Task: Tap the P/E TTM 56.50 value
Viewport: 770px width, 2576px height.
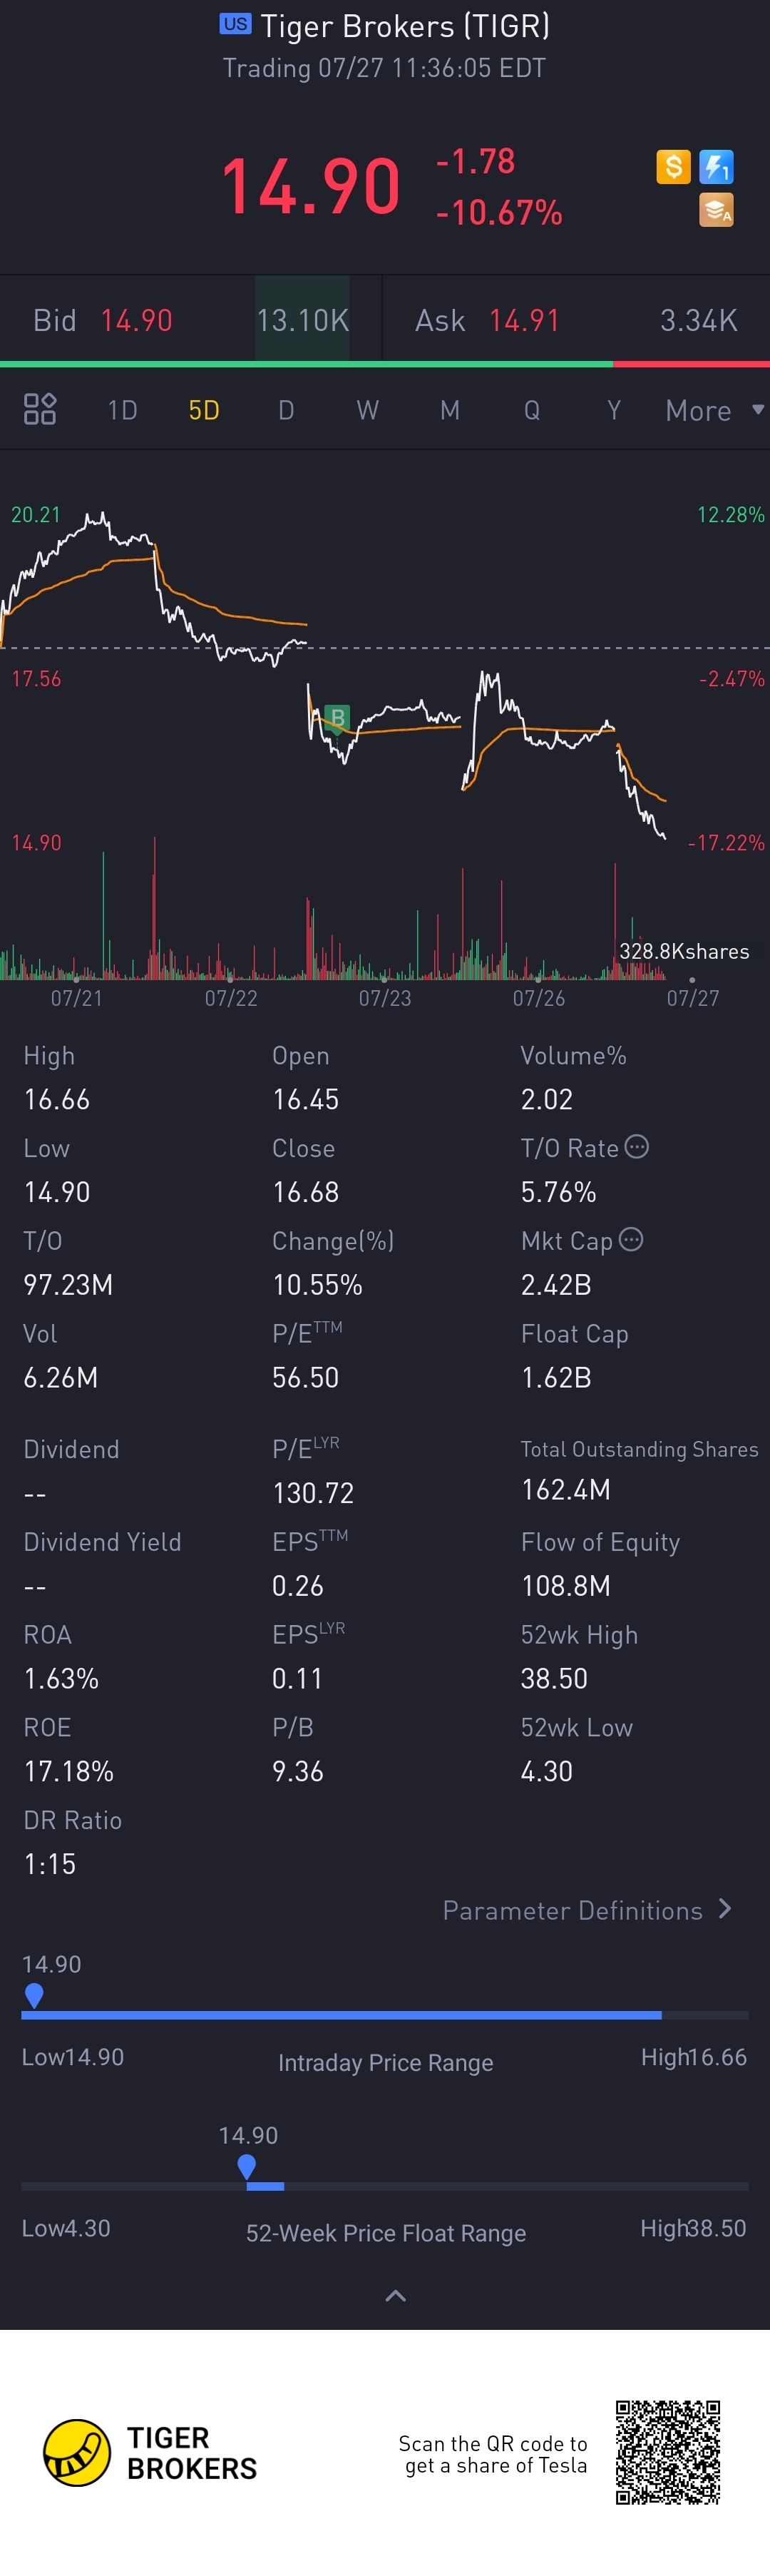Action: click(x=306, y=1377)
